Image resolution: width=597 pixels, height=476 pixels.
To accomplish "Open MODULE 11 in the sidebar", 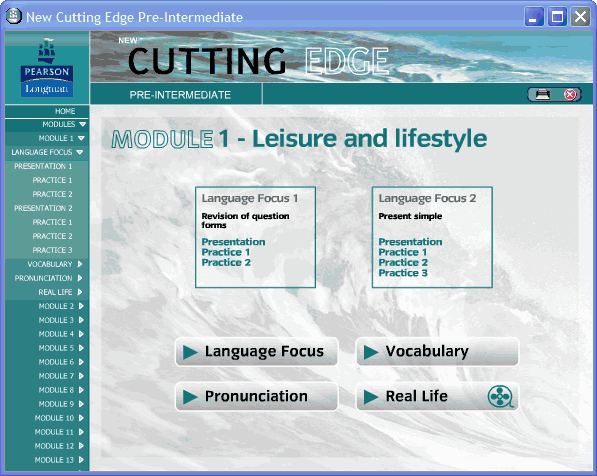I will tap(54, 432).
